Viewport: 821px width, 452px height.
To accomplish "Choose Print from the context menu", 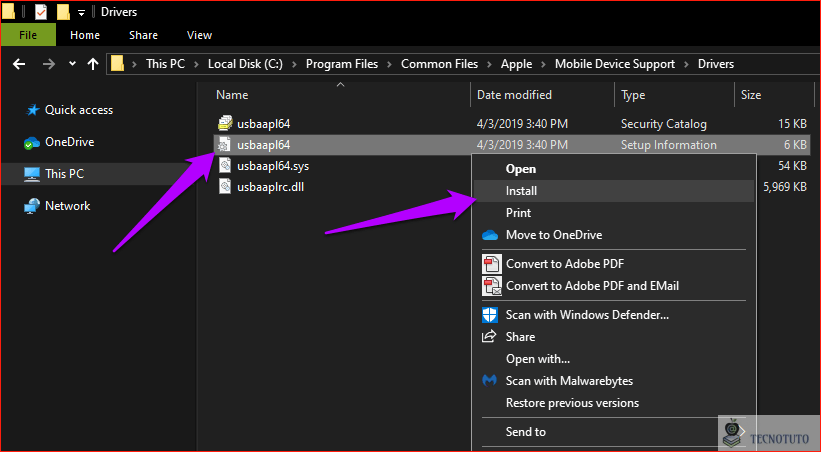I will pyautogui.click(x=614, y=213).
